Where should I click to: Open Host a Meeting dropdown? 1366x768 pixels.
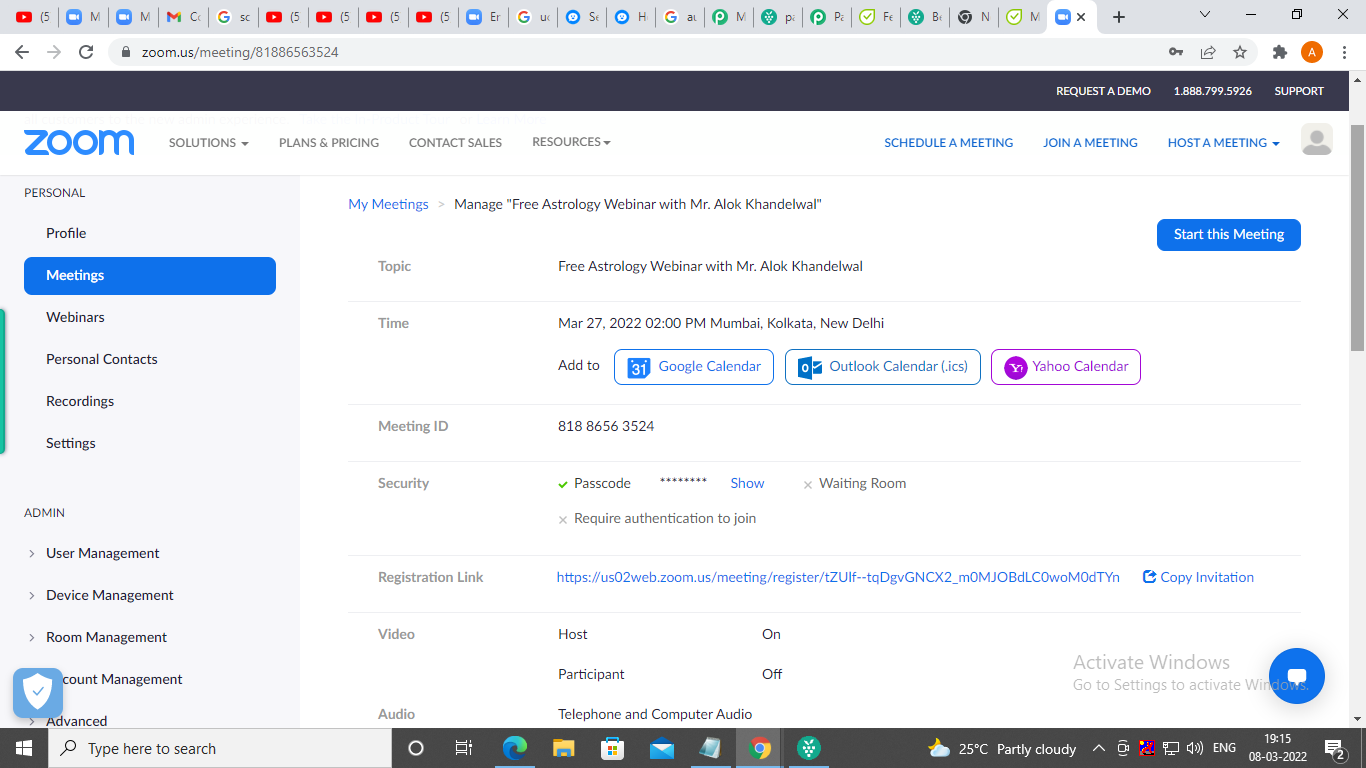point(1224,143)
